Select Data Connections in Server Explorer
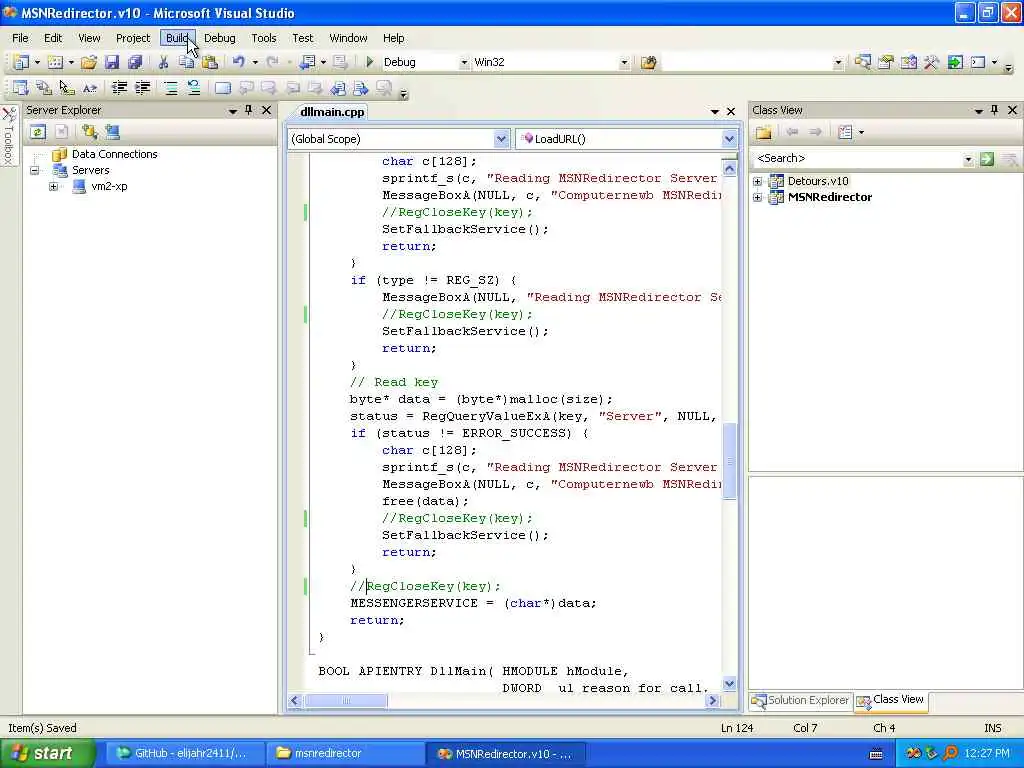 114,154
